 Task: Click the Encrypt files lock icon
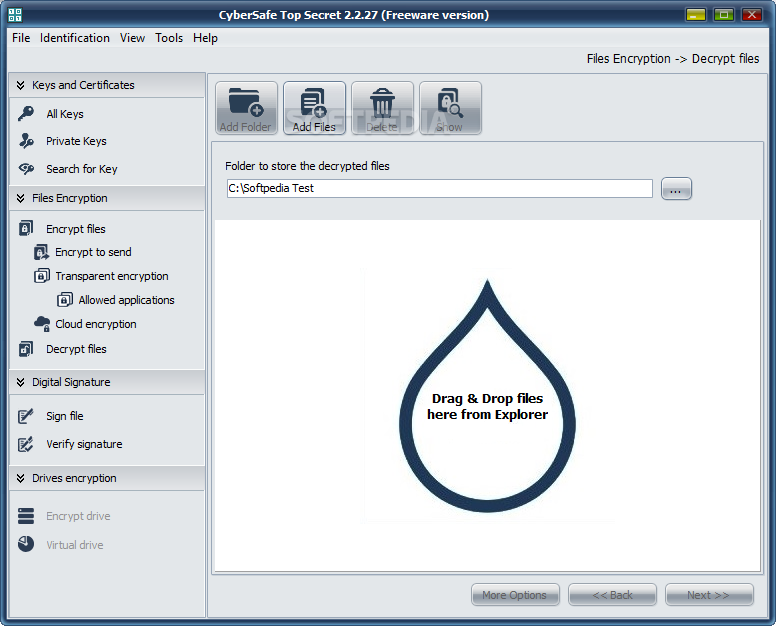pos(26,228)
